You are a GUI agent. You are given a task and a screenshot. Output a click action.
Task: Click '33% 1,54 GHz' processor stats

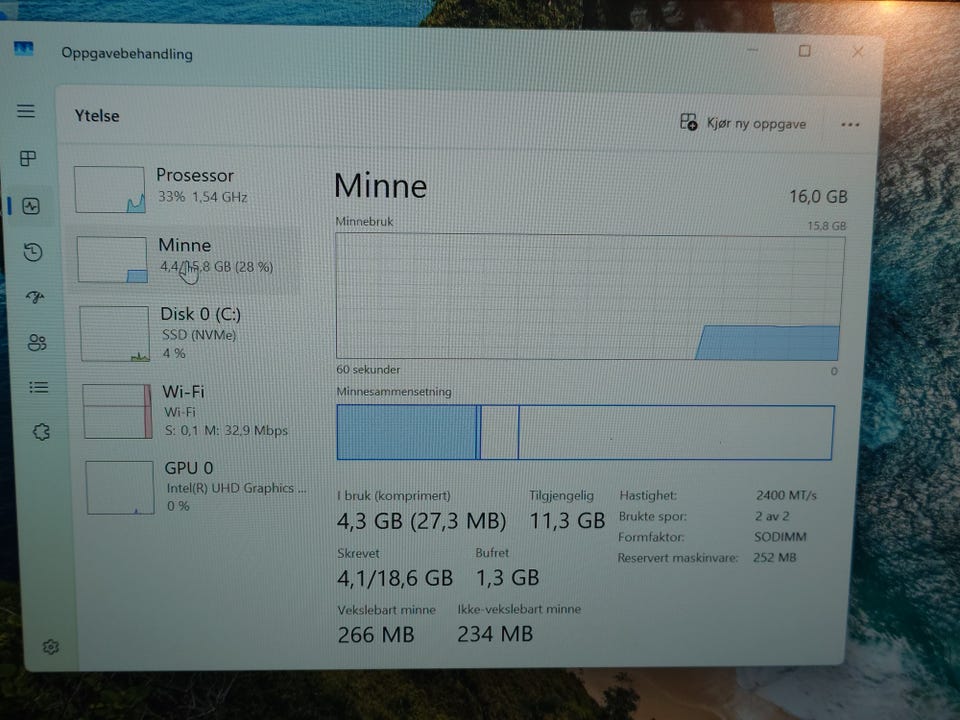[203, 197]
